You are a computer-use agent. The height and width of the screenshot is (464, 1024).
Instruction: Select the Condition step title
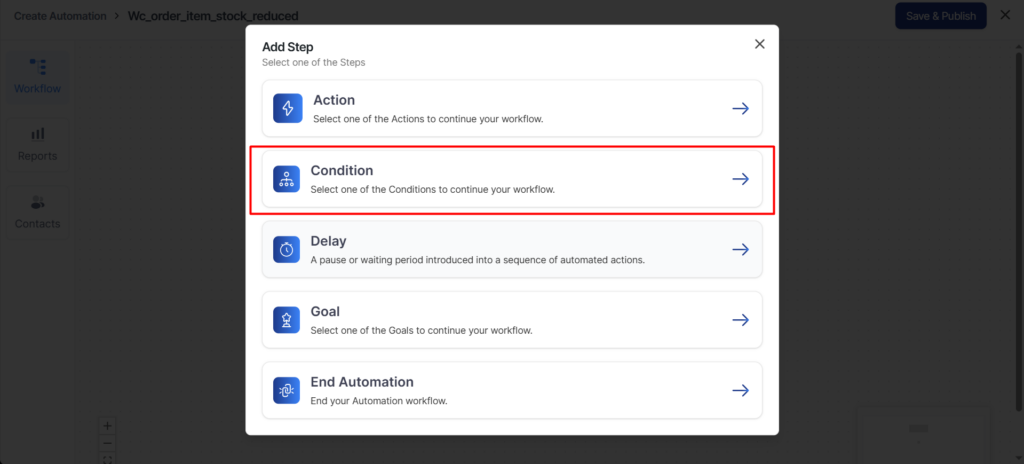pos(342,171)
